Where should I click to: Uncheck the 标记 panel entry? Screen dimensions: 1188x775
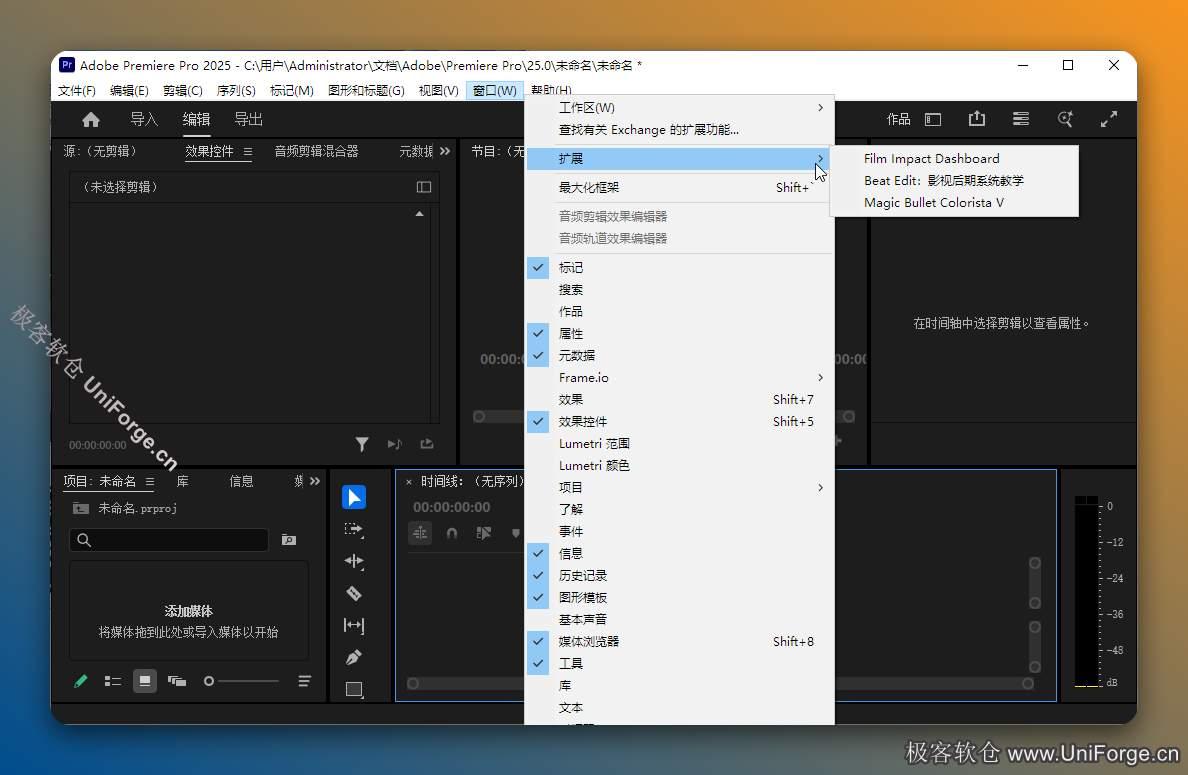(680, 267)
